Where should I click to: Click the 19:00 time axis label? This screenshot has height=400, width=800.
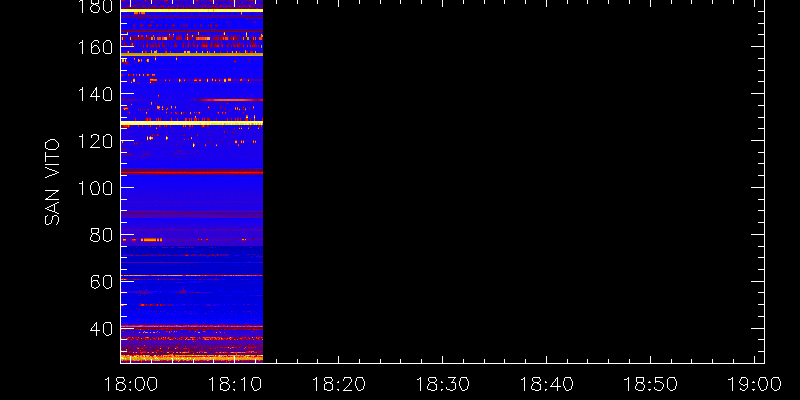755,384
